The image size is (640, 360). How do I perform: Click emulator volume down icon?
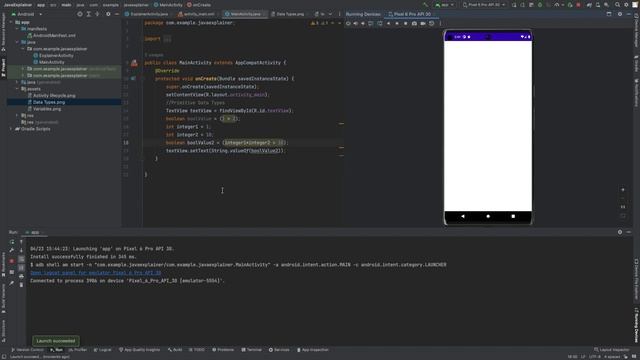[363, 24]
